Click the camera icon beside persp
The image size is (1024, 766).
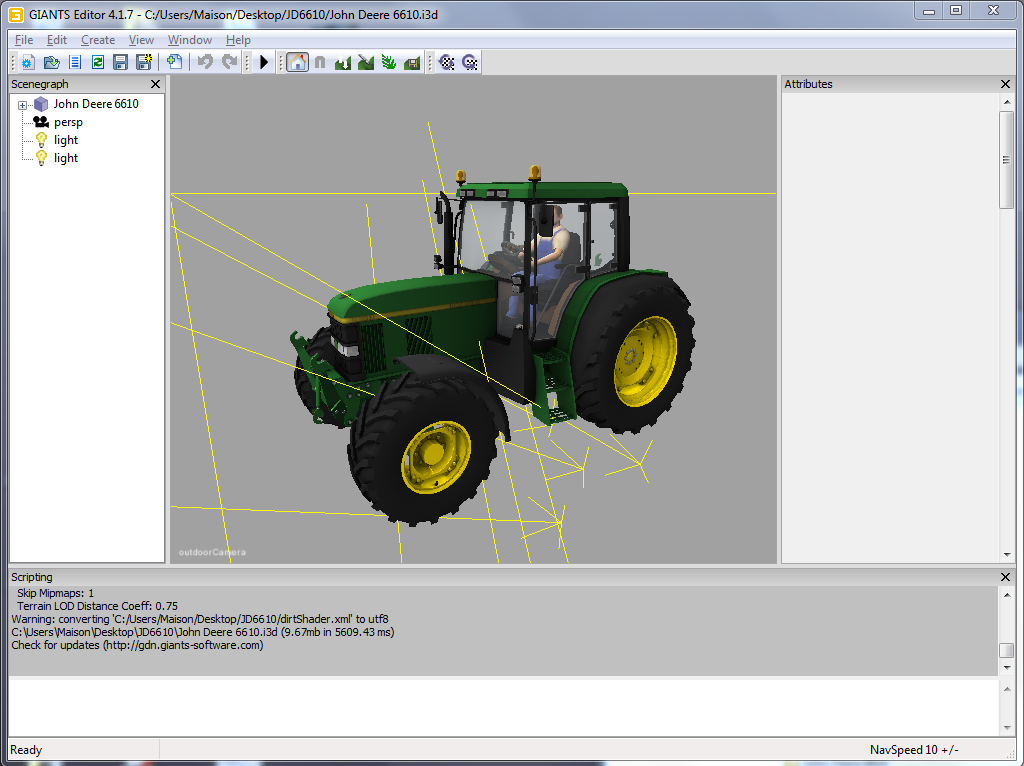tap(41, 122)
